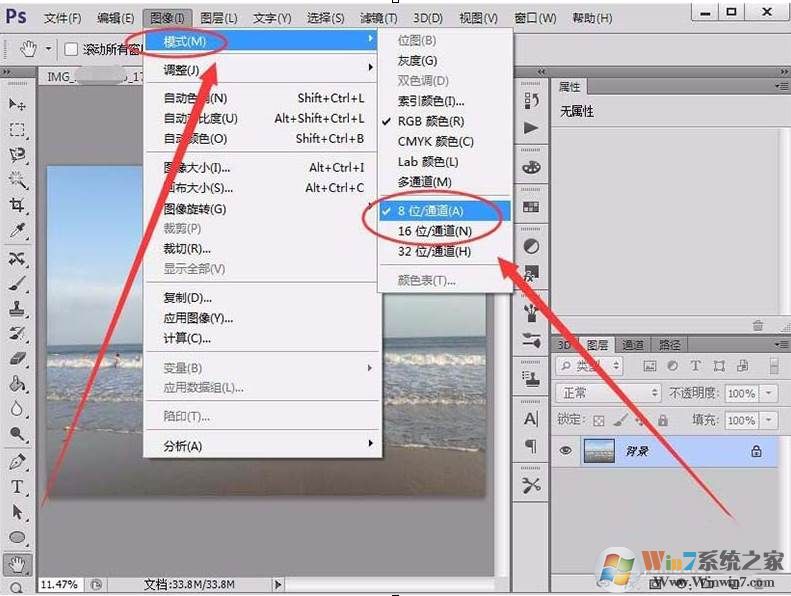The width and height of the screenshot is (791, 596).
Task: Open the 滤镜 menu in menu bar
Action: (x=378, y=18)
